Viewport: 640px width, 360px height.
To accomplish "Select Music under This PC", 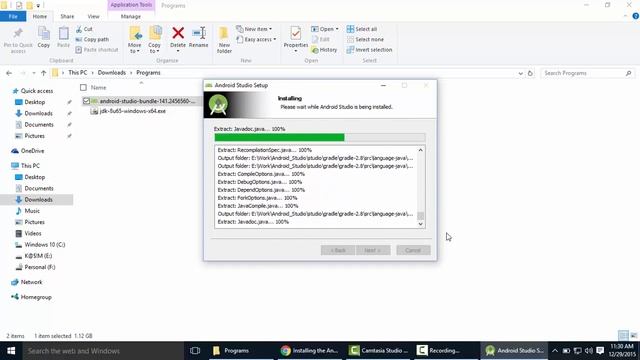I will click(32, 211).
